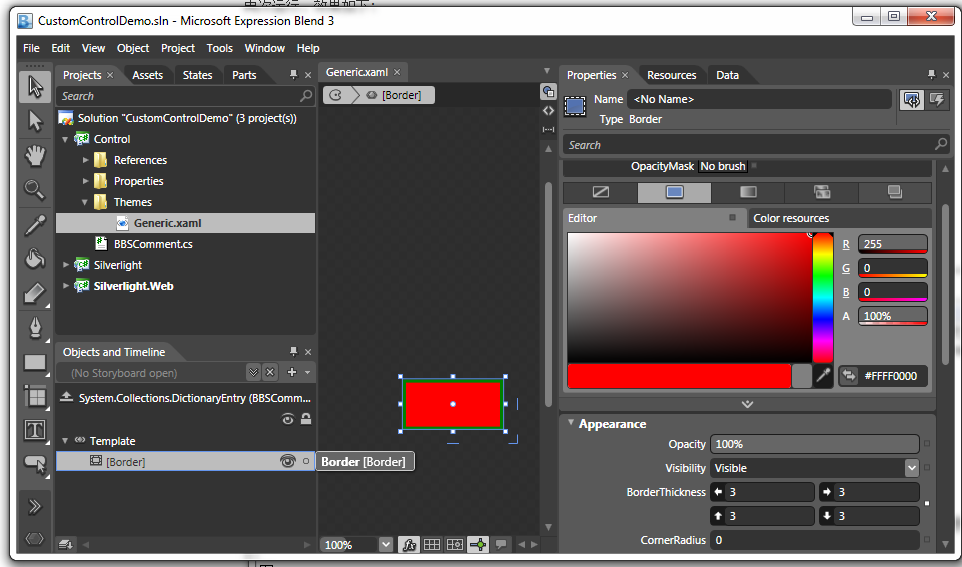
Task: Pick the Selection arrow tool
Action: 35,87
